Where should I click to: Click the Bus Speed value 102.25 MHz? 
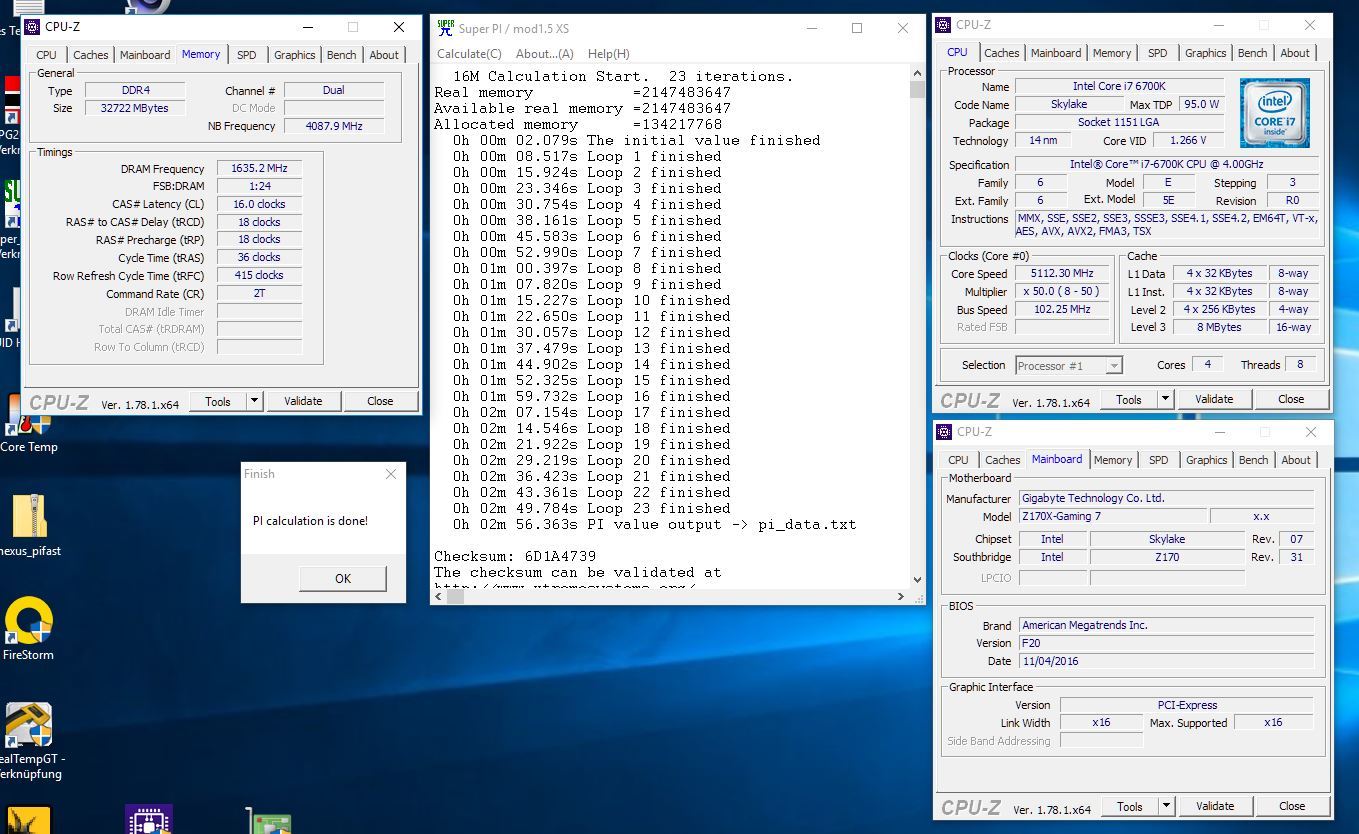[x=1062, y=309]
